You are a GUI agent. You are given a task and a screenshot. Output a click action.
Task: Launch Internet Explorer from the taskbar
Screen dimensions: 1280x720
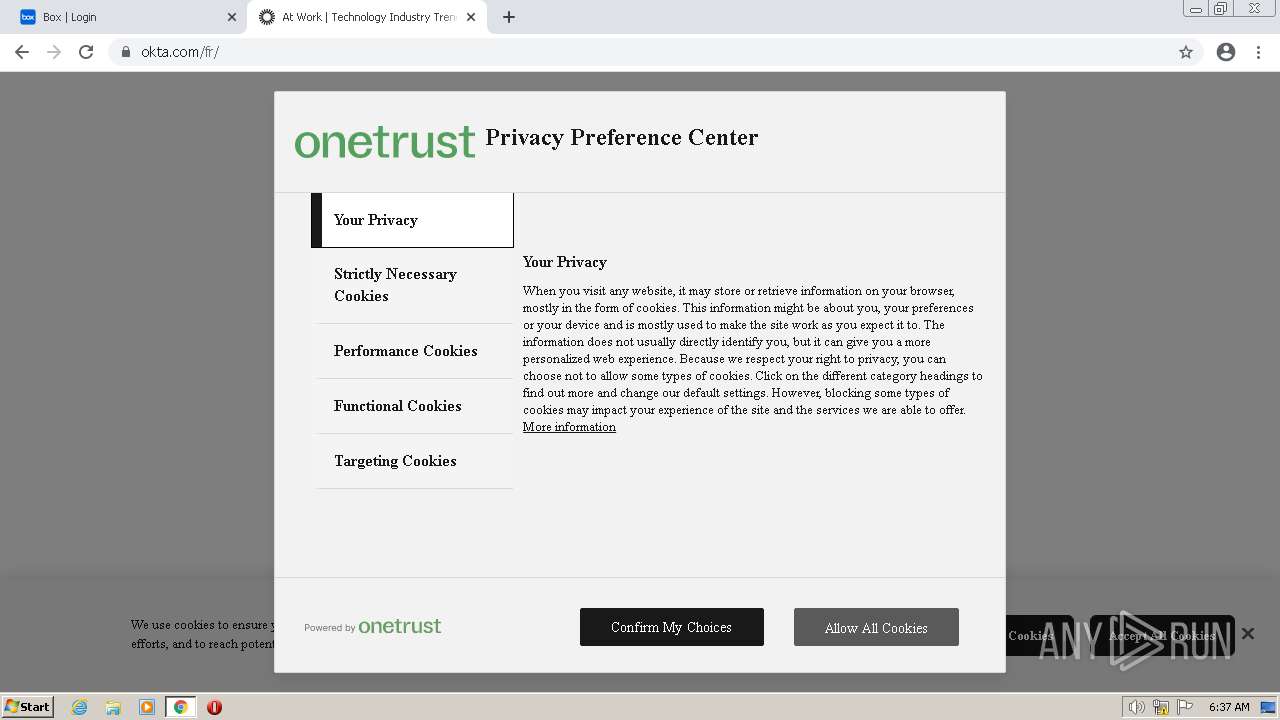pyautogui.click(x=80, y=707)
